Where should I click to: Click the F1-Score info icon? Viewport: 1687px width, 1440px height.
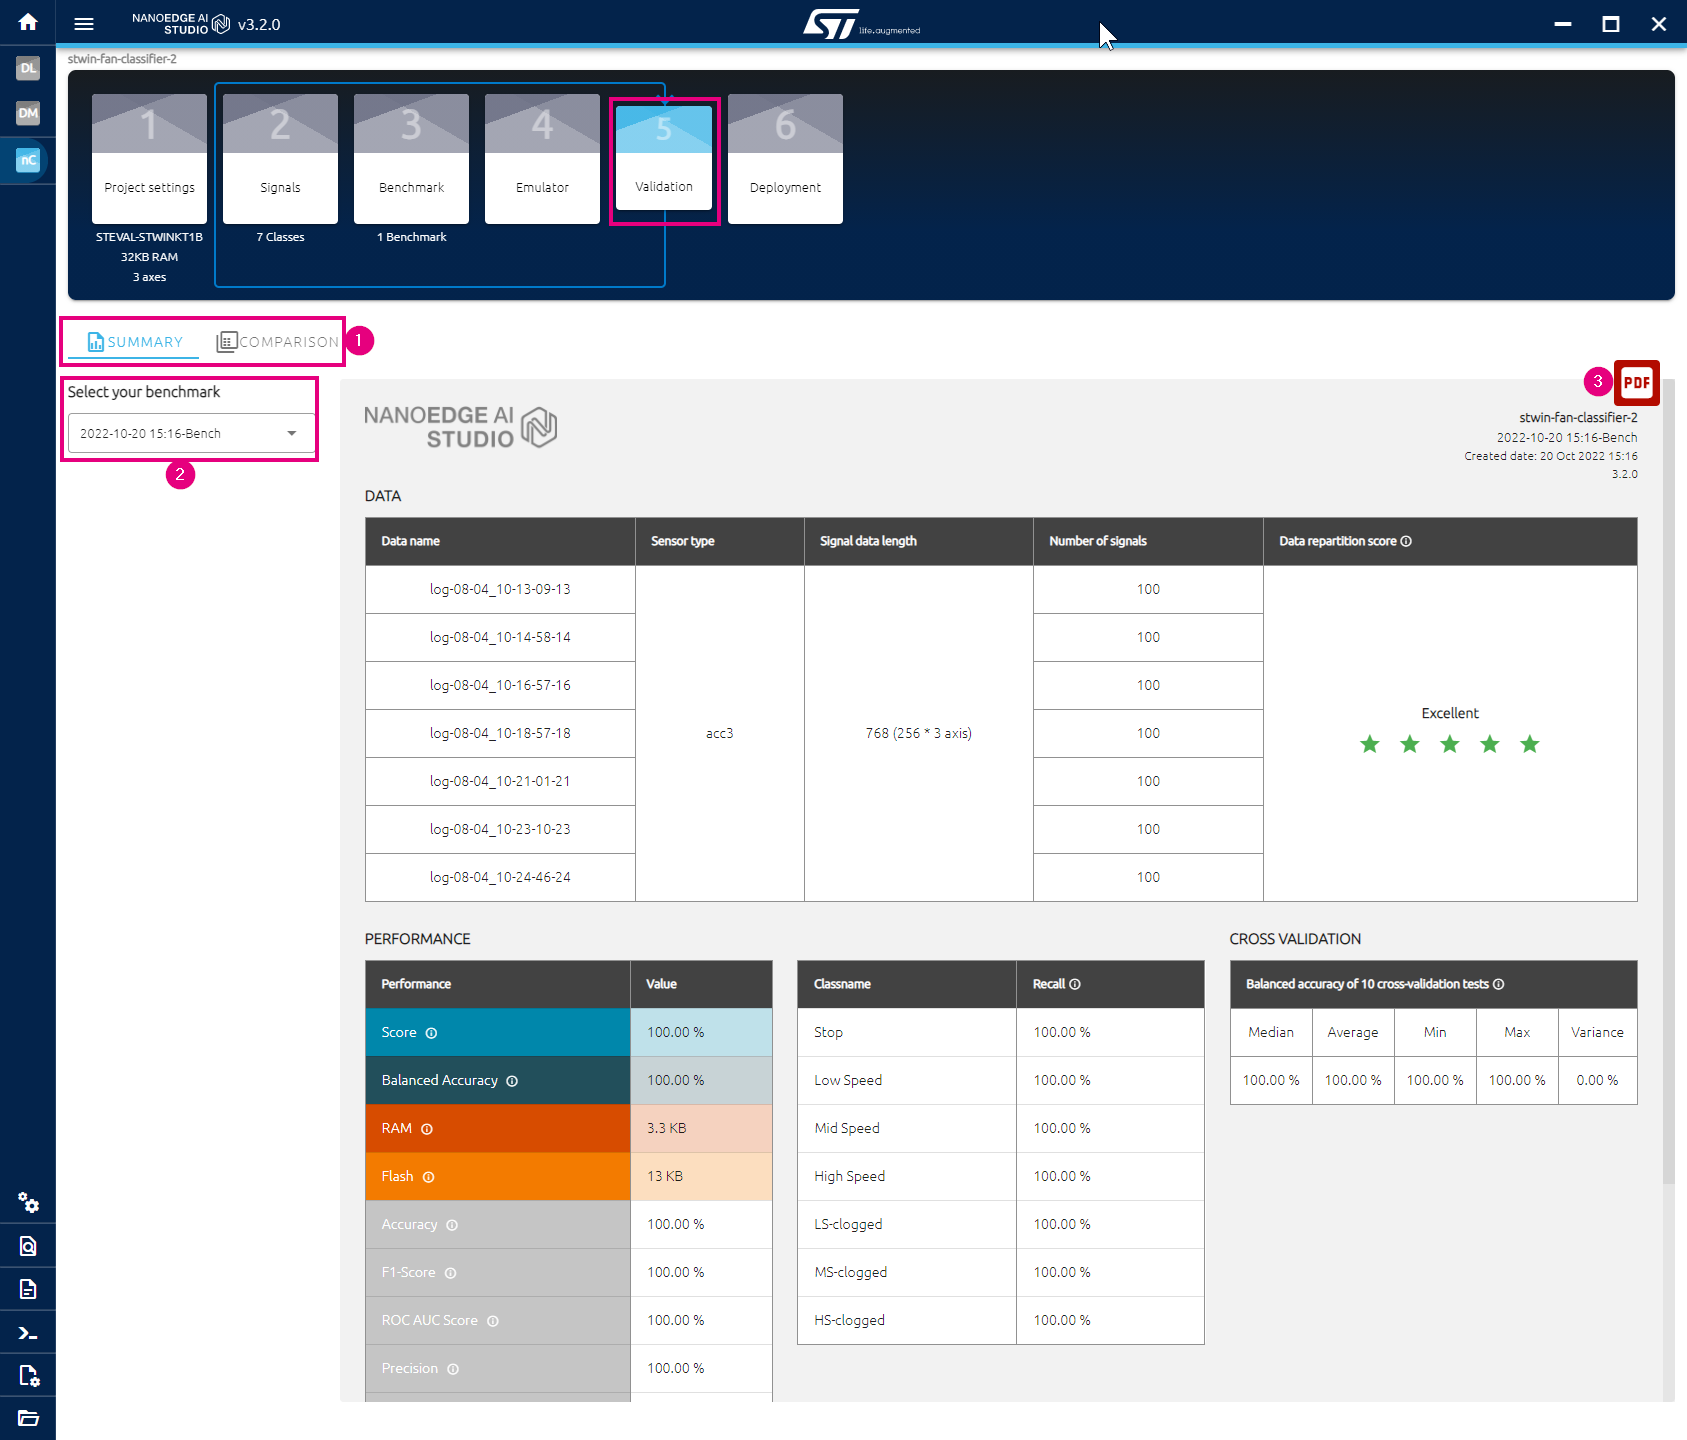(450, 1273)
